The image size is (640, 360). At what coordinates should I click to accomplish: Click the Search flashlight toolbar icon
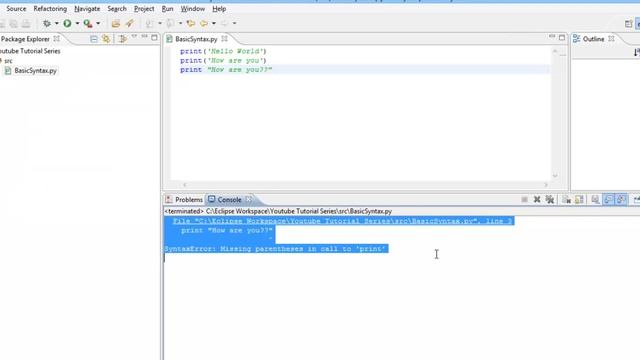click(129, 23)
